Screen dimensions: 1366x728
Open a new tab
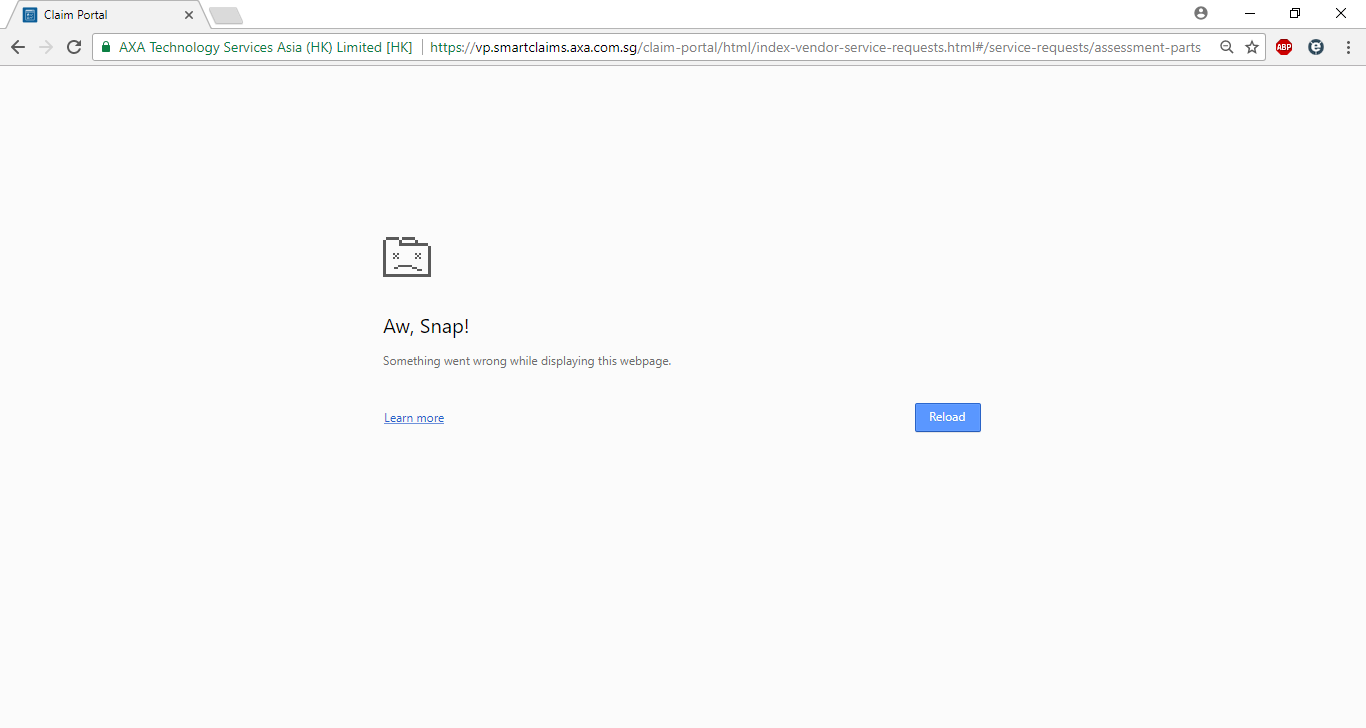226,15
